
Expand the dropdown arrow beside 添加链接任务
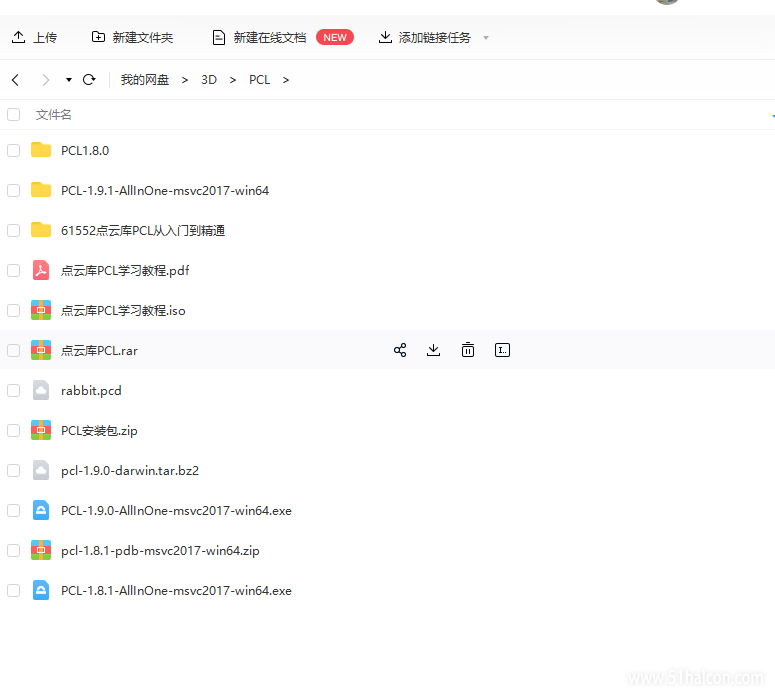click(486, 38)
